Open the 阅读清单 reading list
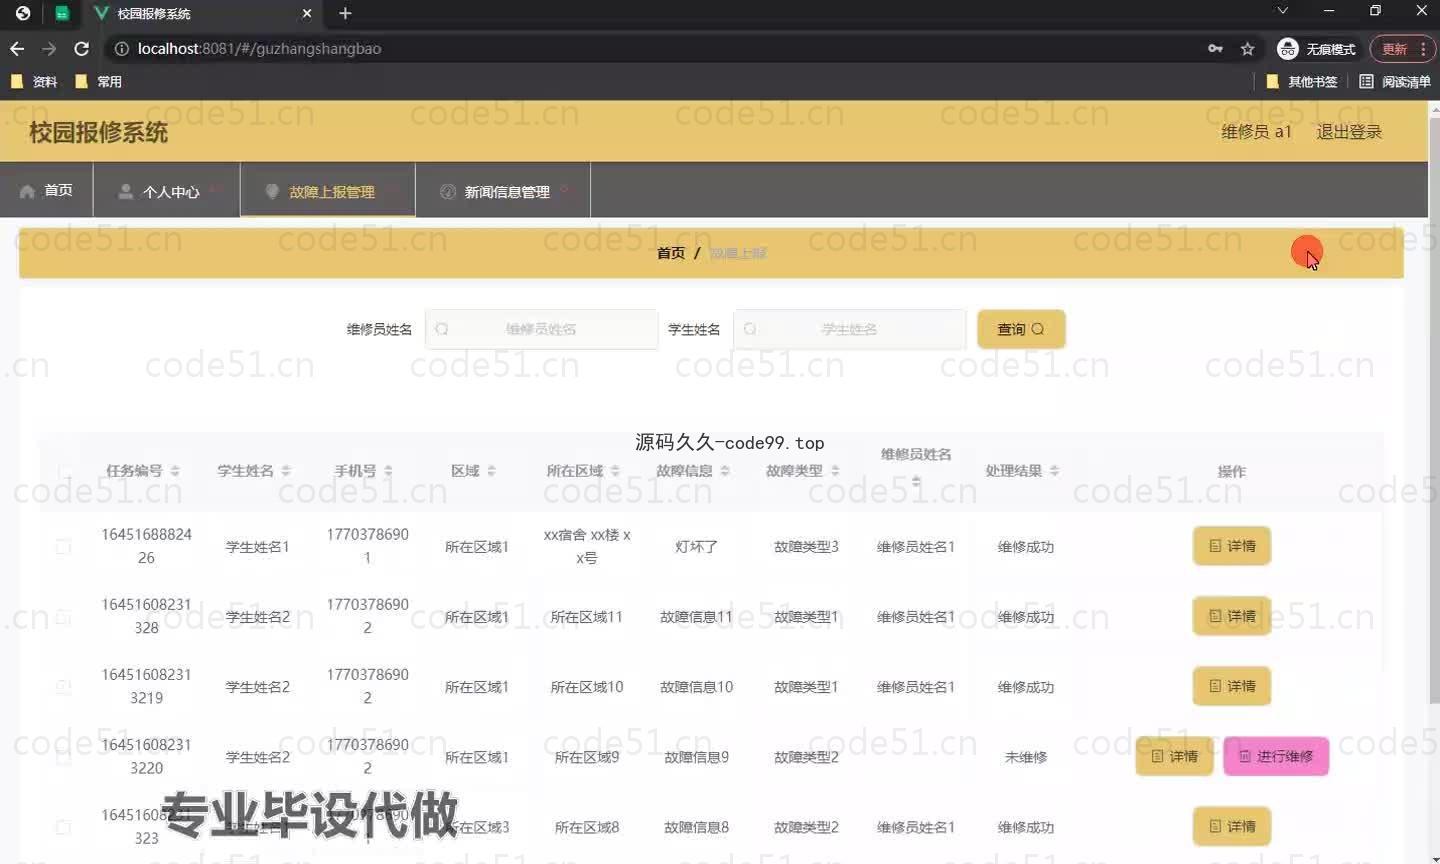This screenshot has height=864, width=1440. [1395, 81]
